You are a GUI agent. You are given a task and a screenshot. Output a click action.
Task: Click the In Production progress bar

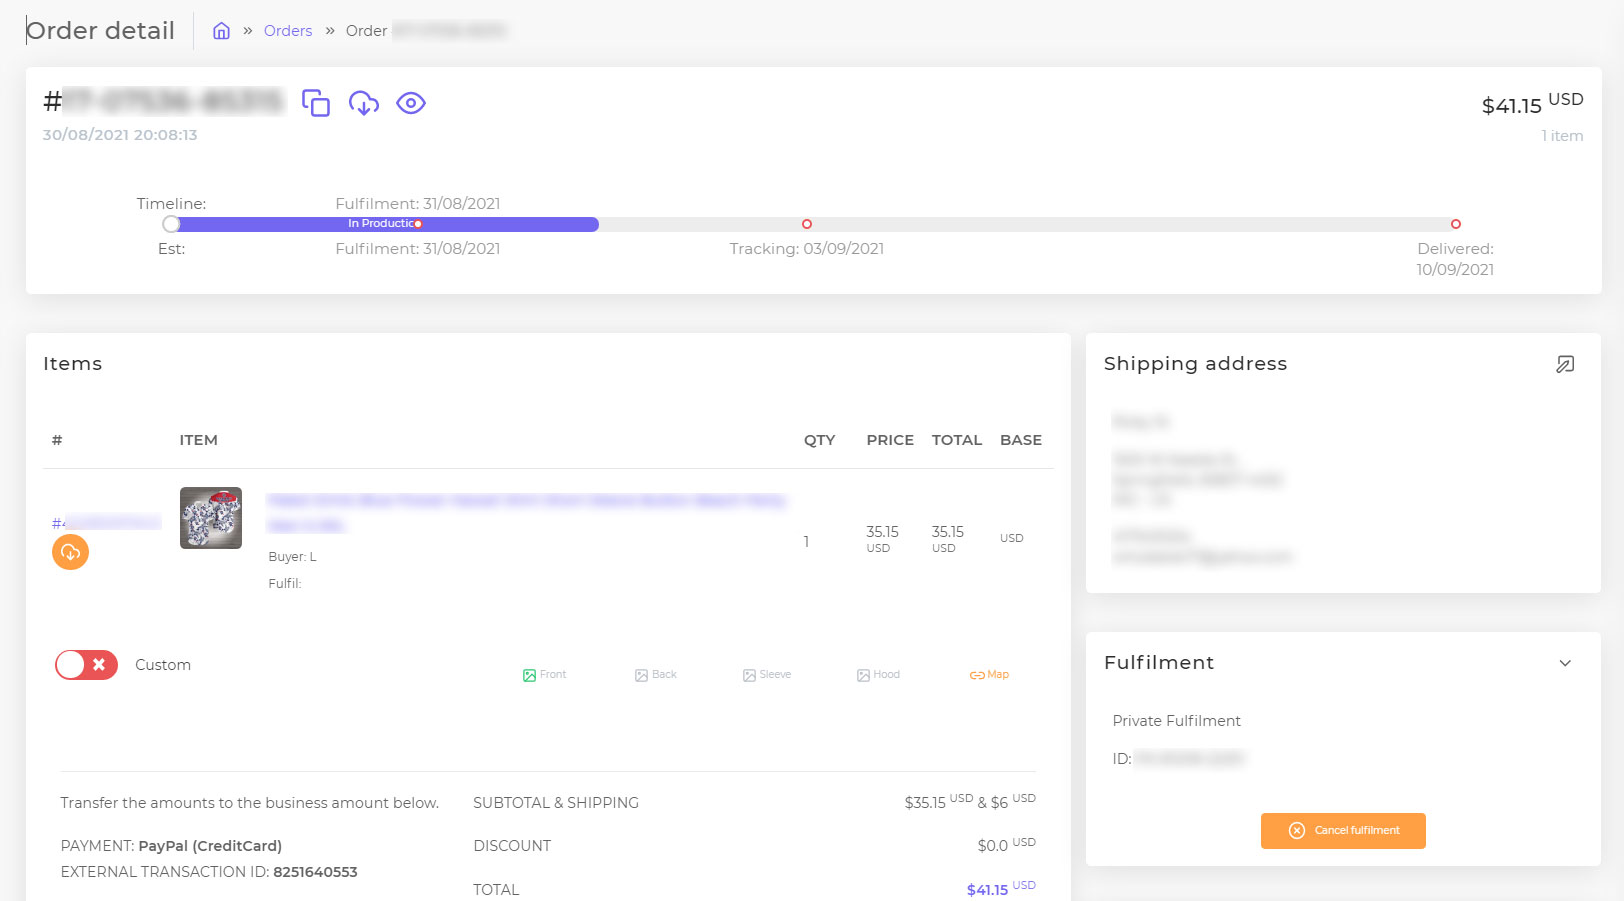tap(386, 224)
